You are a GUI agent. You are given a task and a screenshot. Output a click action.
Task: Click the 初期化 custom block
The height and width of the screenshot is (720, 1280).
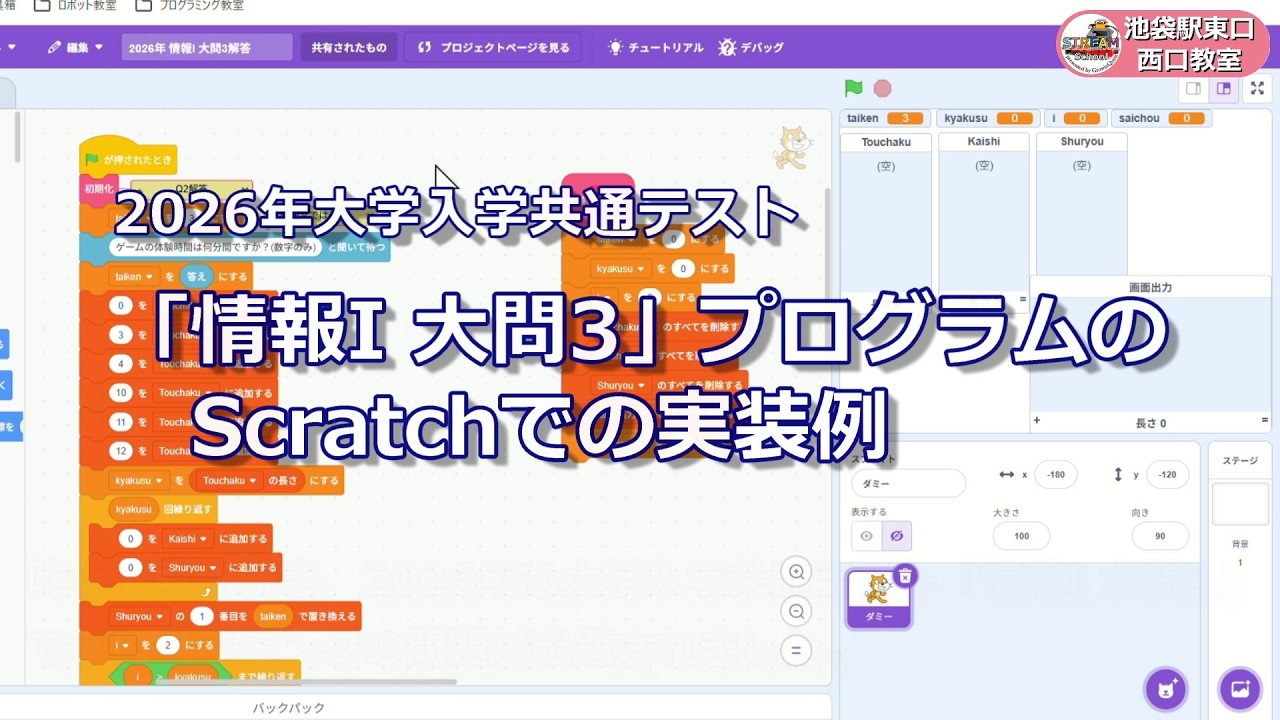point(100,187)
